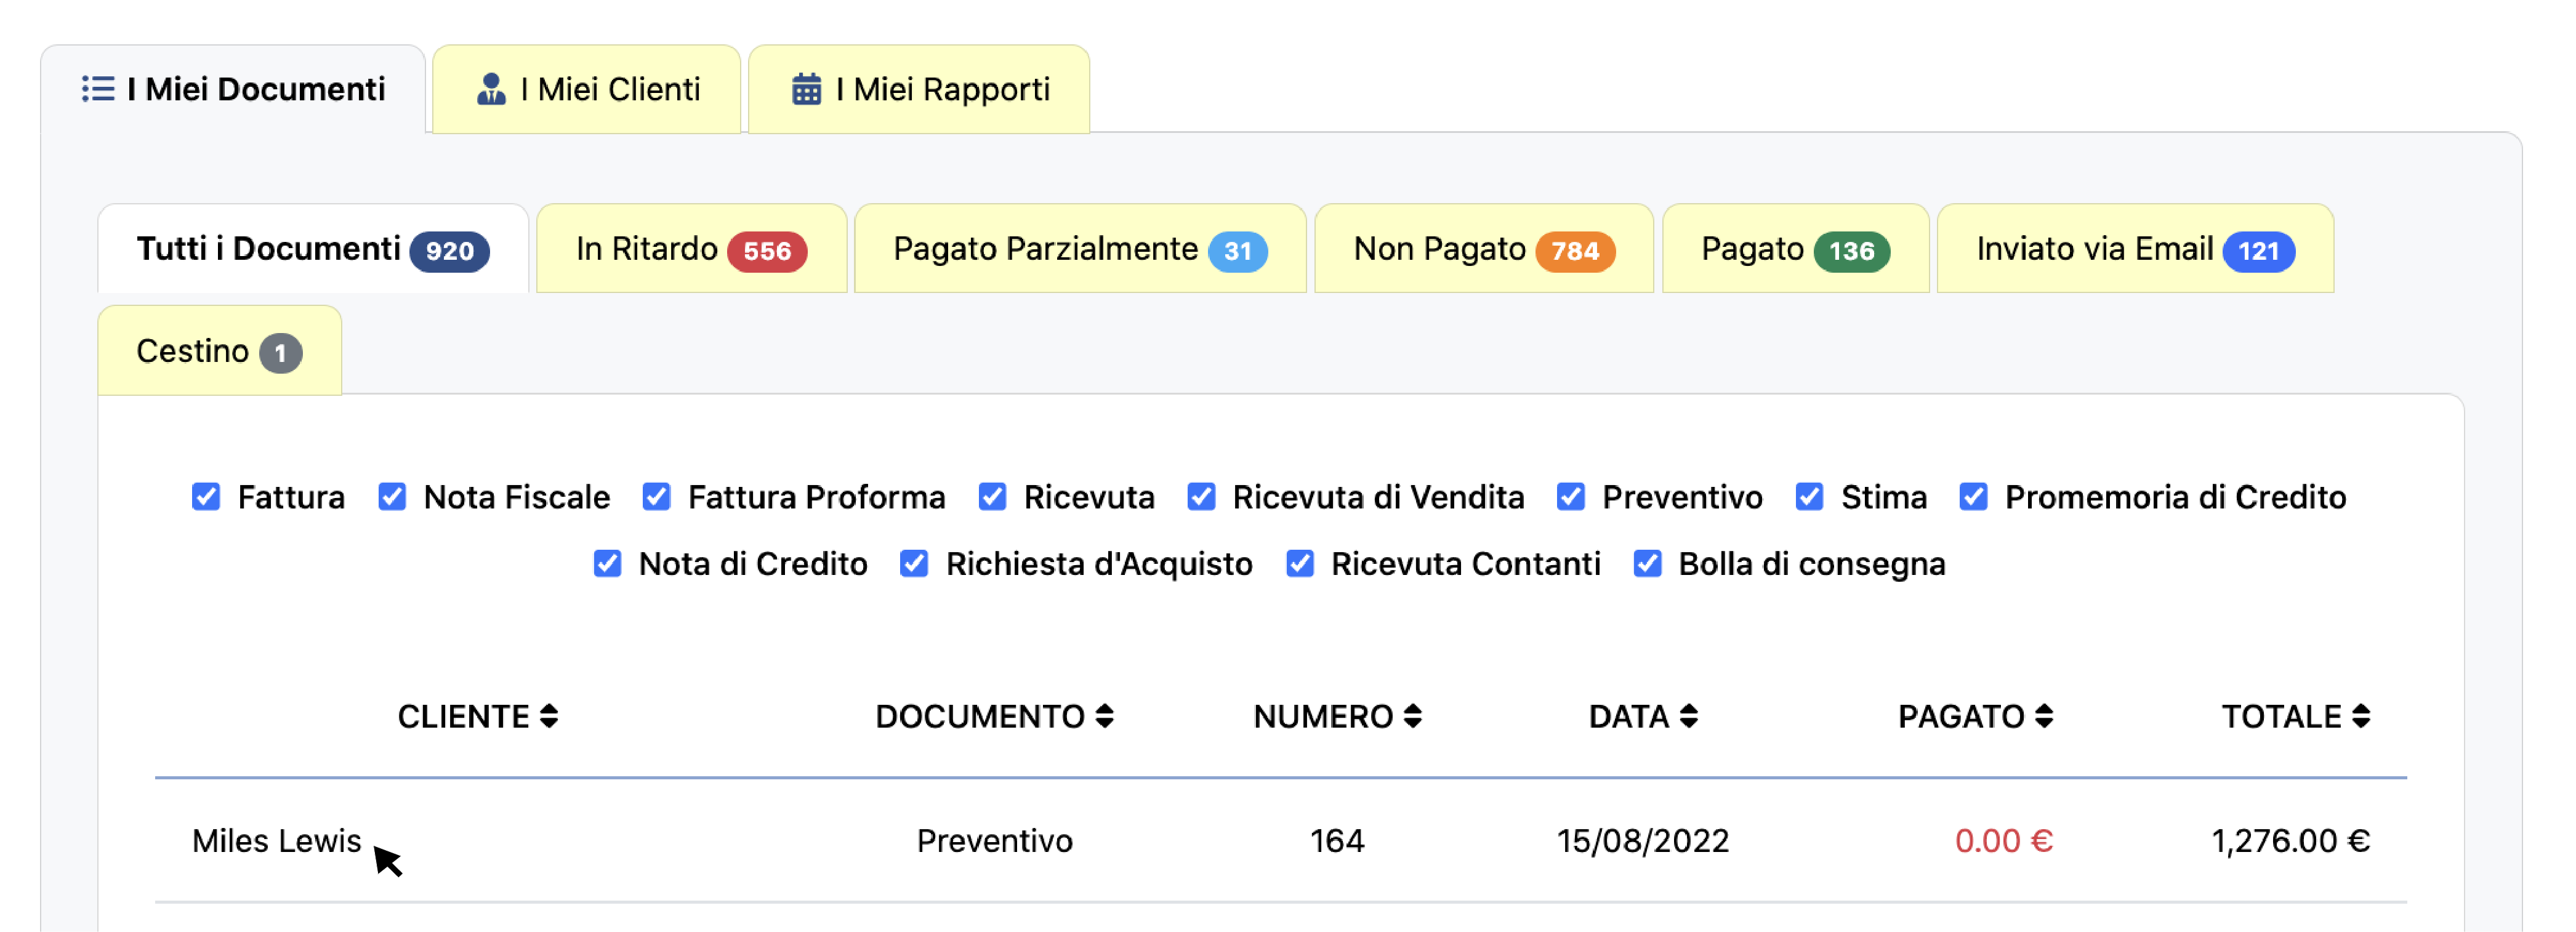This screenshot has width=2576, height=932.
Task: Click the green 136 badge
Action: coord(1852,251)
